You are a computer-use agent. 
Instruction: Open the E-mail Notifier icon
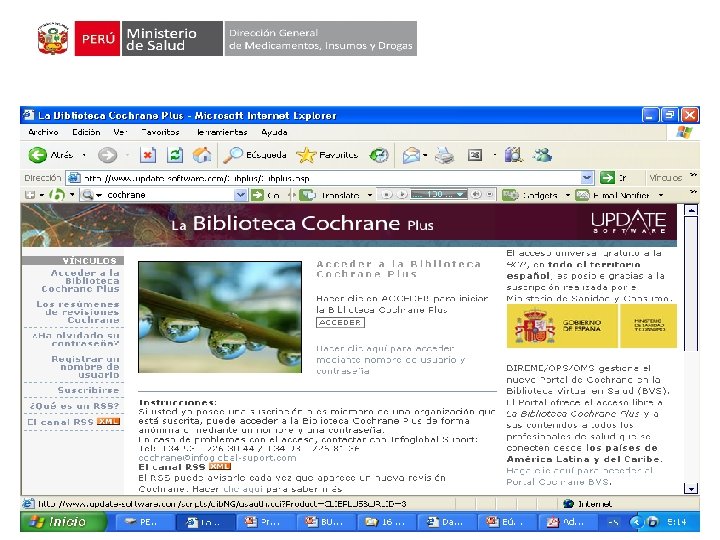point(582,195)
